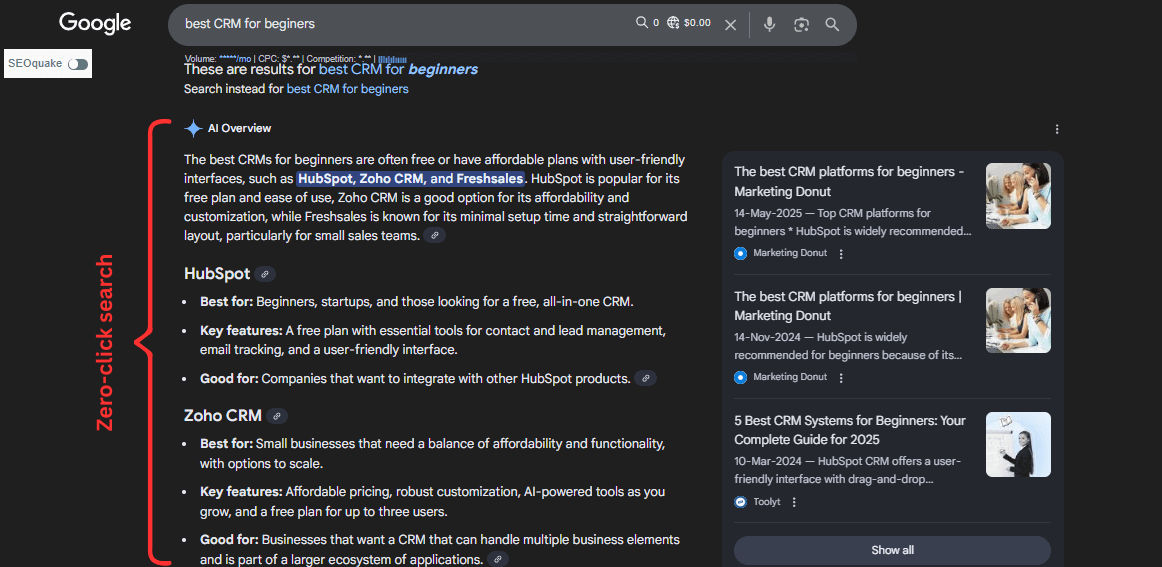Open three-dot menu beside Toolyt
The height and width of the screenshot is (567, 1162).
[794, 502]
